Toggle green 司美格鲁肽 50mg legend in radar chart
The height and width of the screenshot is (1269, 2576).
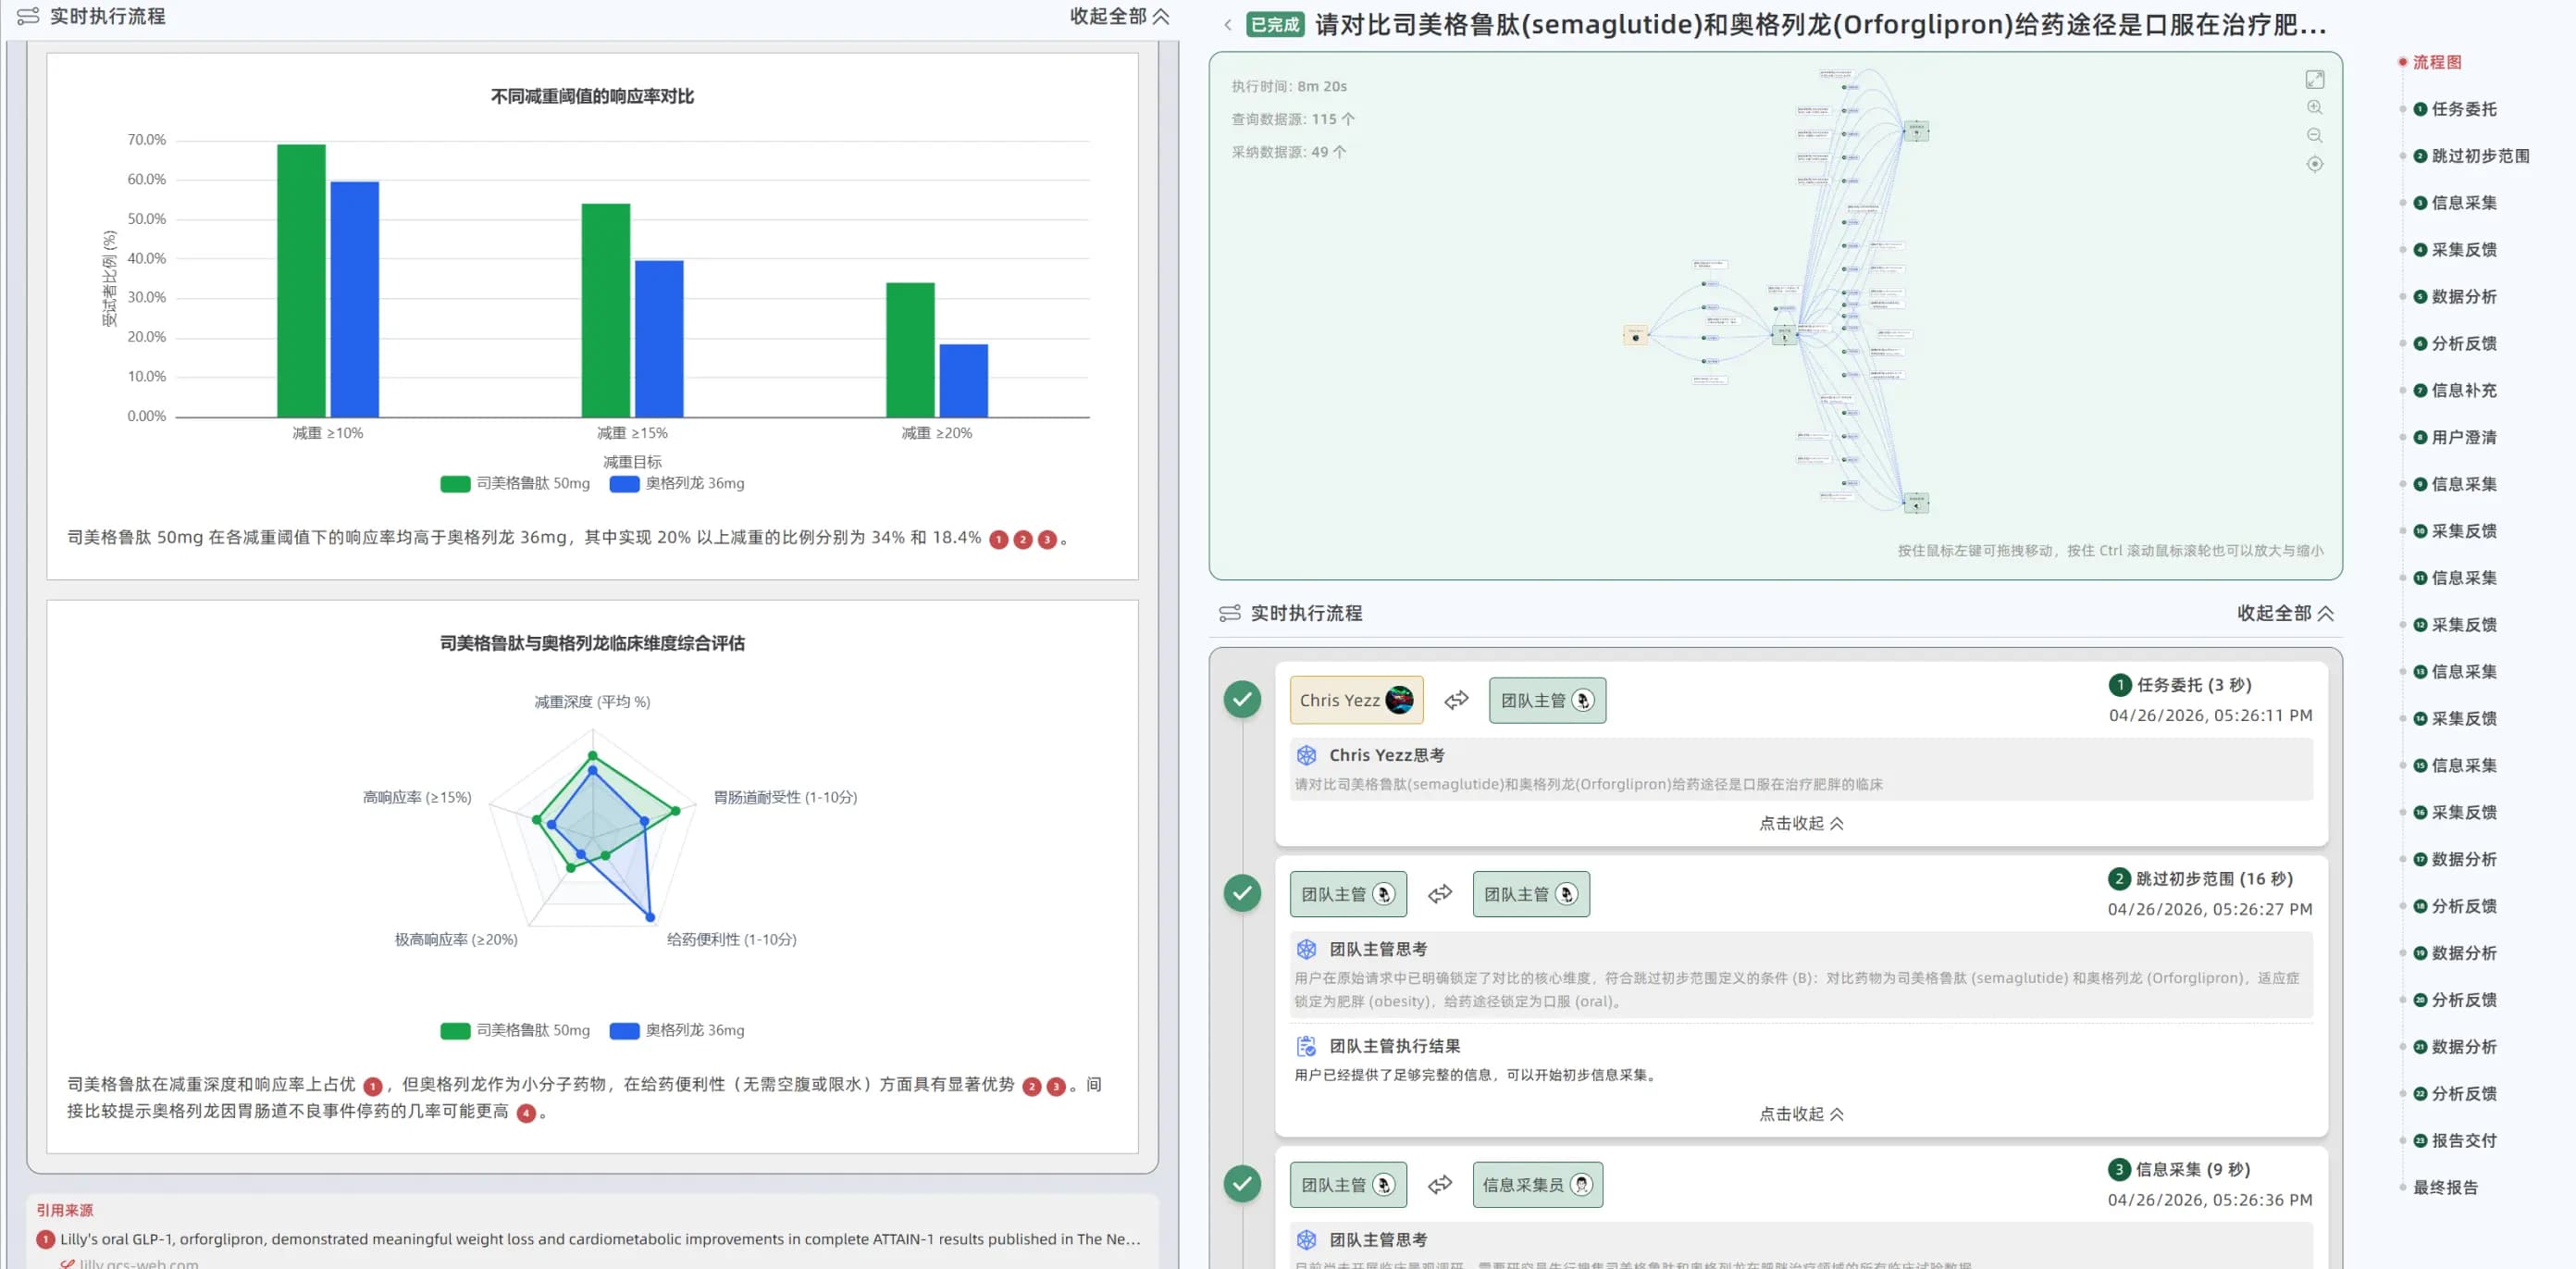tap(515, 1031)
